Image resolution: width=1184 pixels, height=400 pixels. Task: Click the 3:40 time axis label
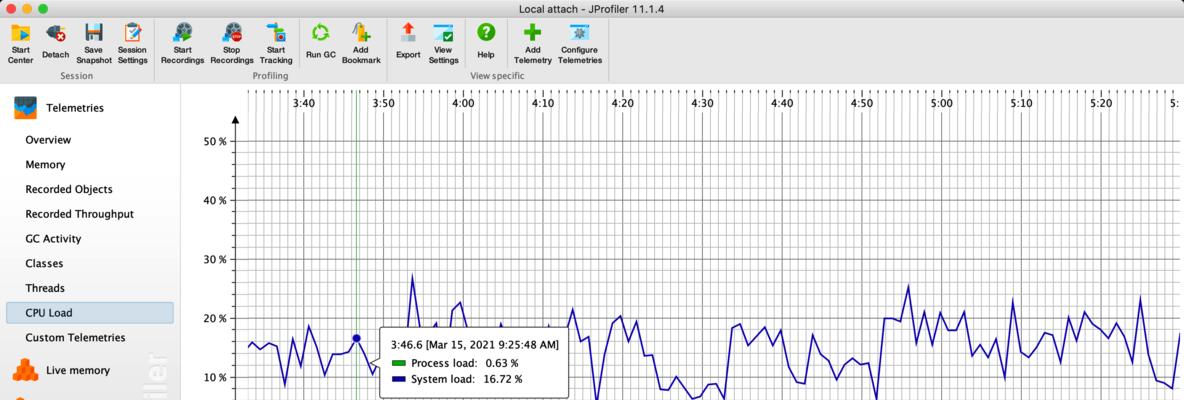click(304, 103)
